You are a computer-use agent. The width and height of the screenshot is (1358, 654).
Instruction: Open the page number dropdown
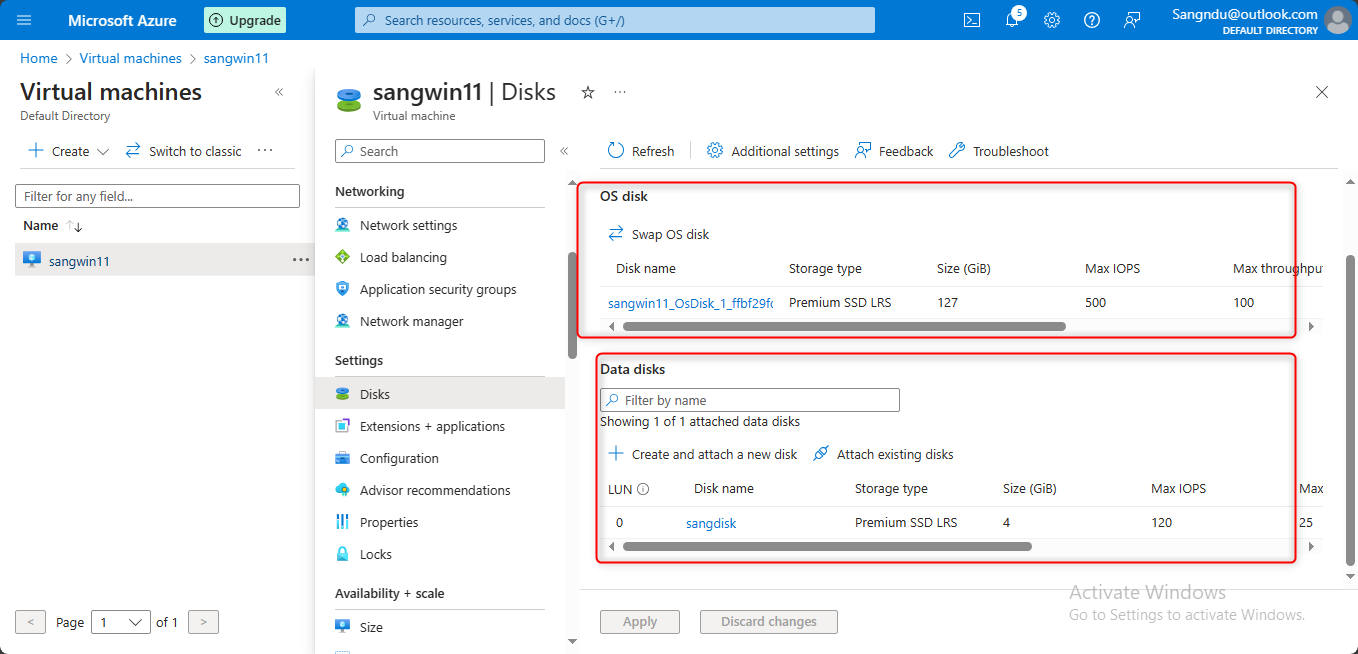pyautogui.click(x=121, y=622)
